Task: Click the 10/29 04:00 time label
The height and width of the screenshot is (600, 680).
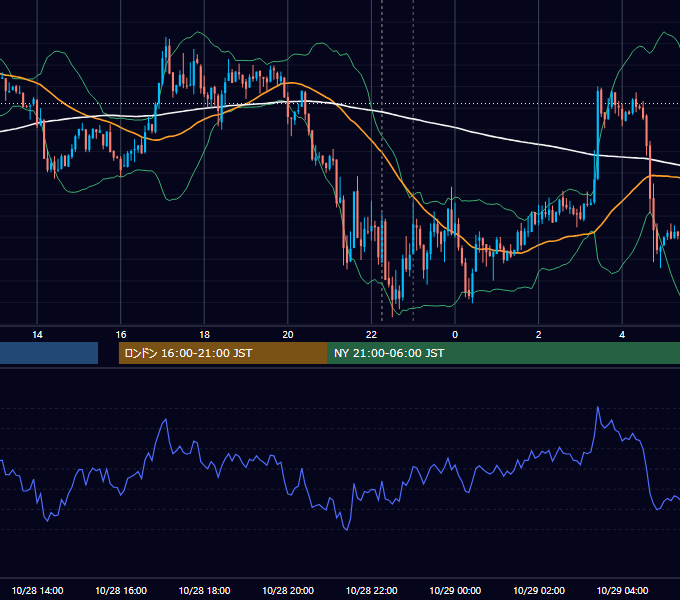Action: [622, 590]
